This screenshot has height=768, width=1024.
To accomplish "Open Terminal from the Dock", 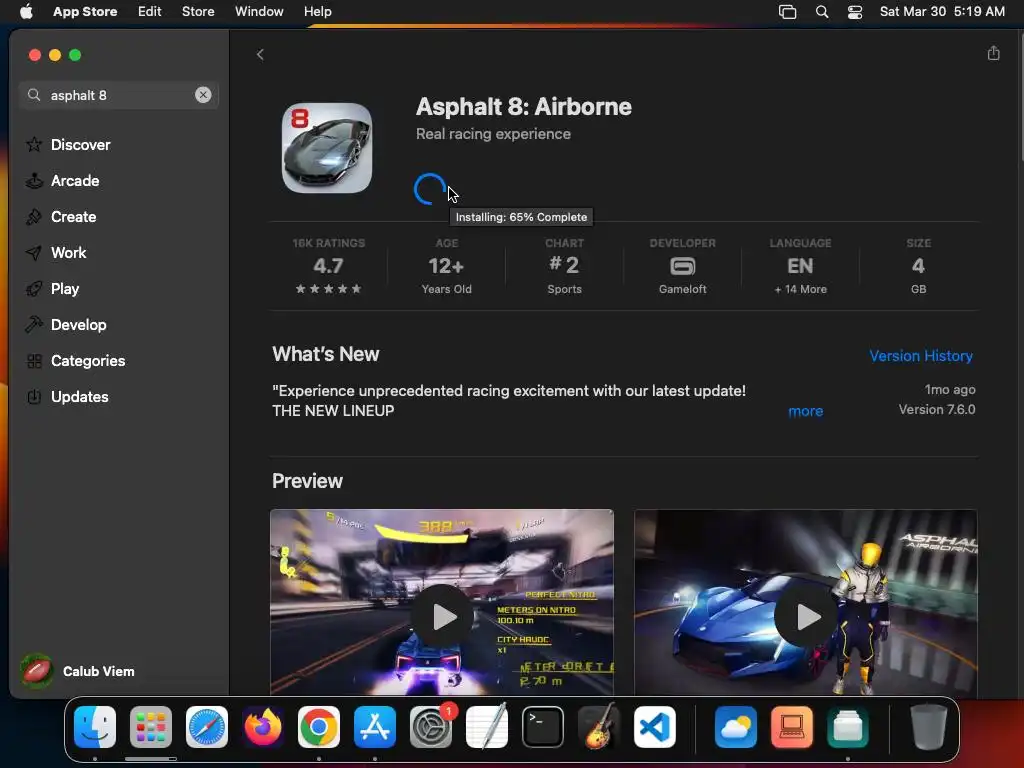I will click(543, 727).
